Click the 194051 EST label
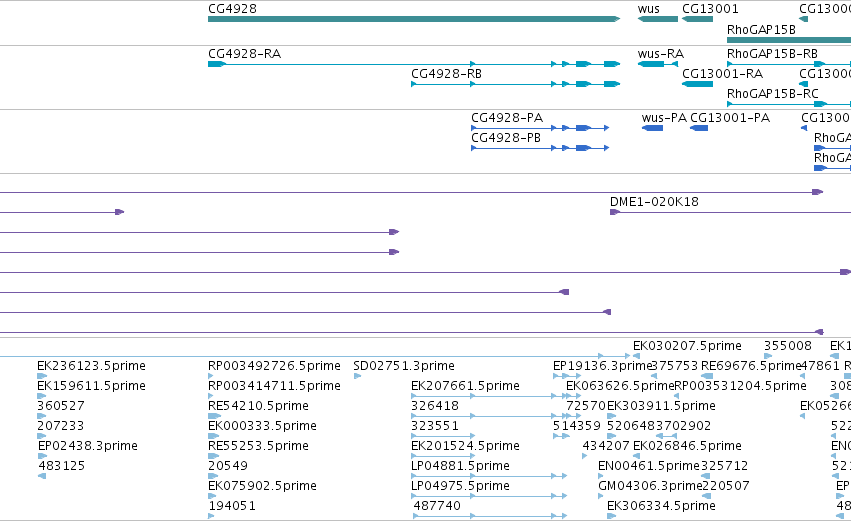The image size is (851, 521). [x=232, y=506]
